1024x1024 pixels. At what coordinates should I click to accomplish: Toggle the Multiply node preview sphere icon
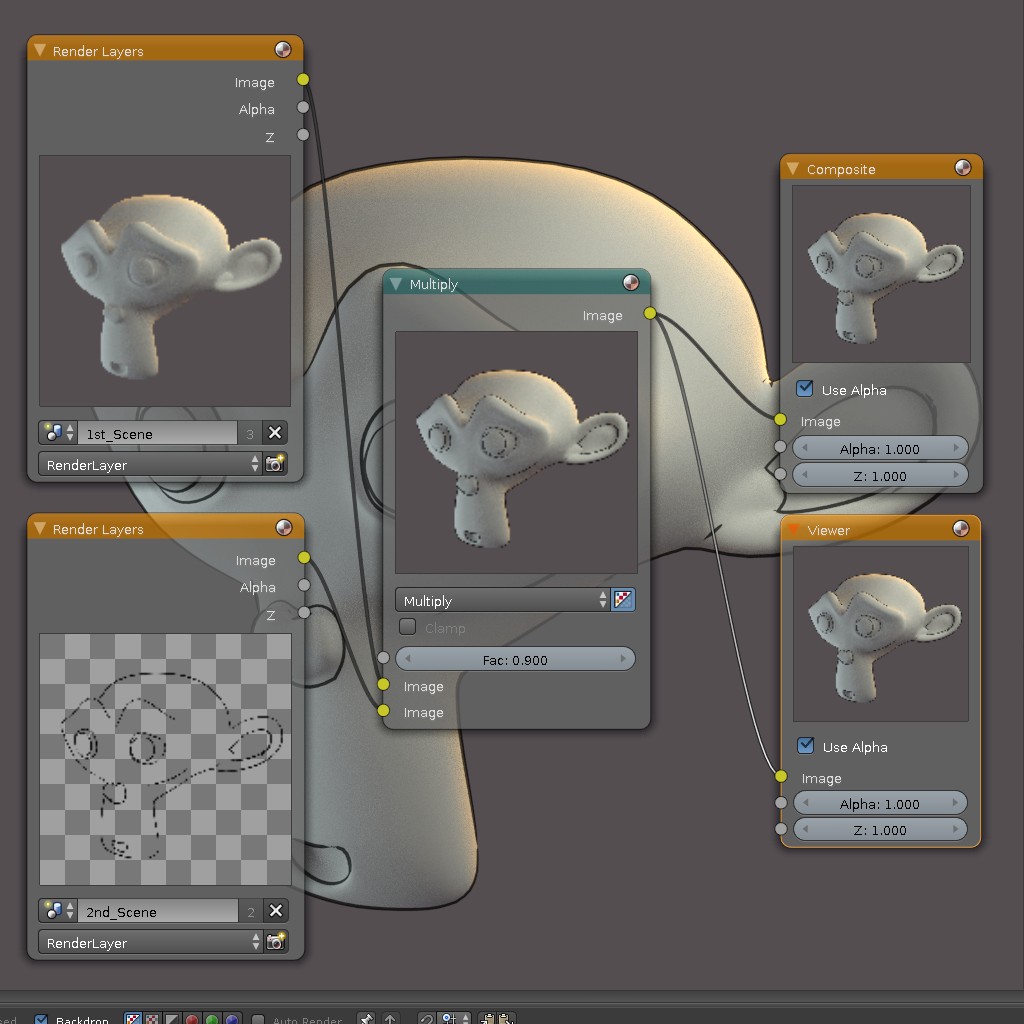pyautogui.click(x=631, y=283)
